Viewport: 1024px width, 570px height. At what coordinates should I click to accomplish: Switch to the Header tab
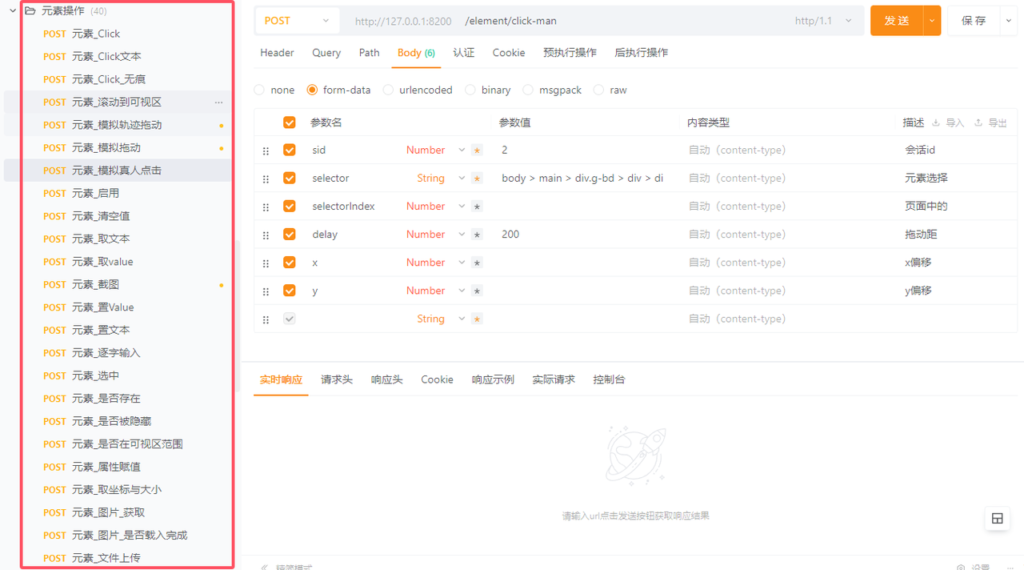pyautogui.click(x=277, y=53)
